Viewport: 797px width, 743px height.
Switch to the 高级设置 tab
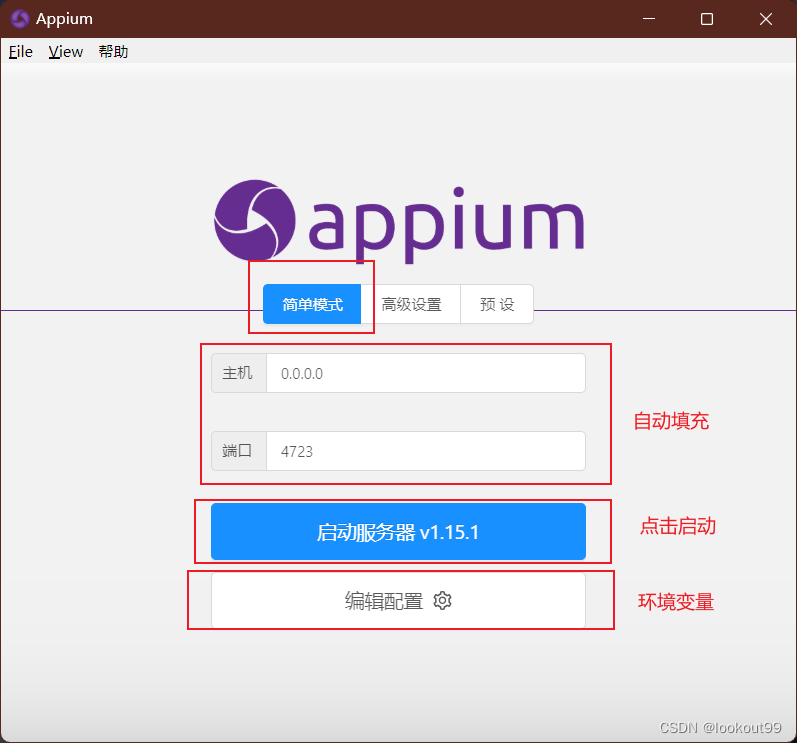[411, 304]
